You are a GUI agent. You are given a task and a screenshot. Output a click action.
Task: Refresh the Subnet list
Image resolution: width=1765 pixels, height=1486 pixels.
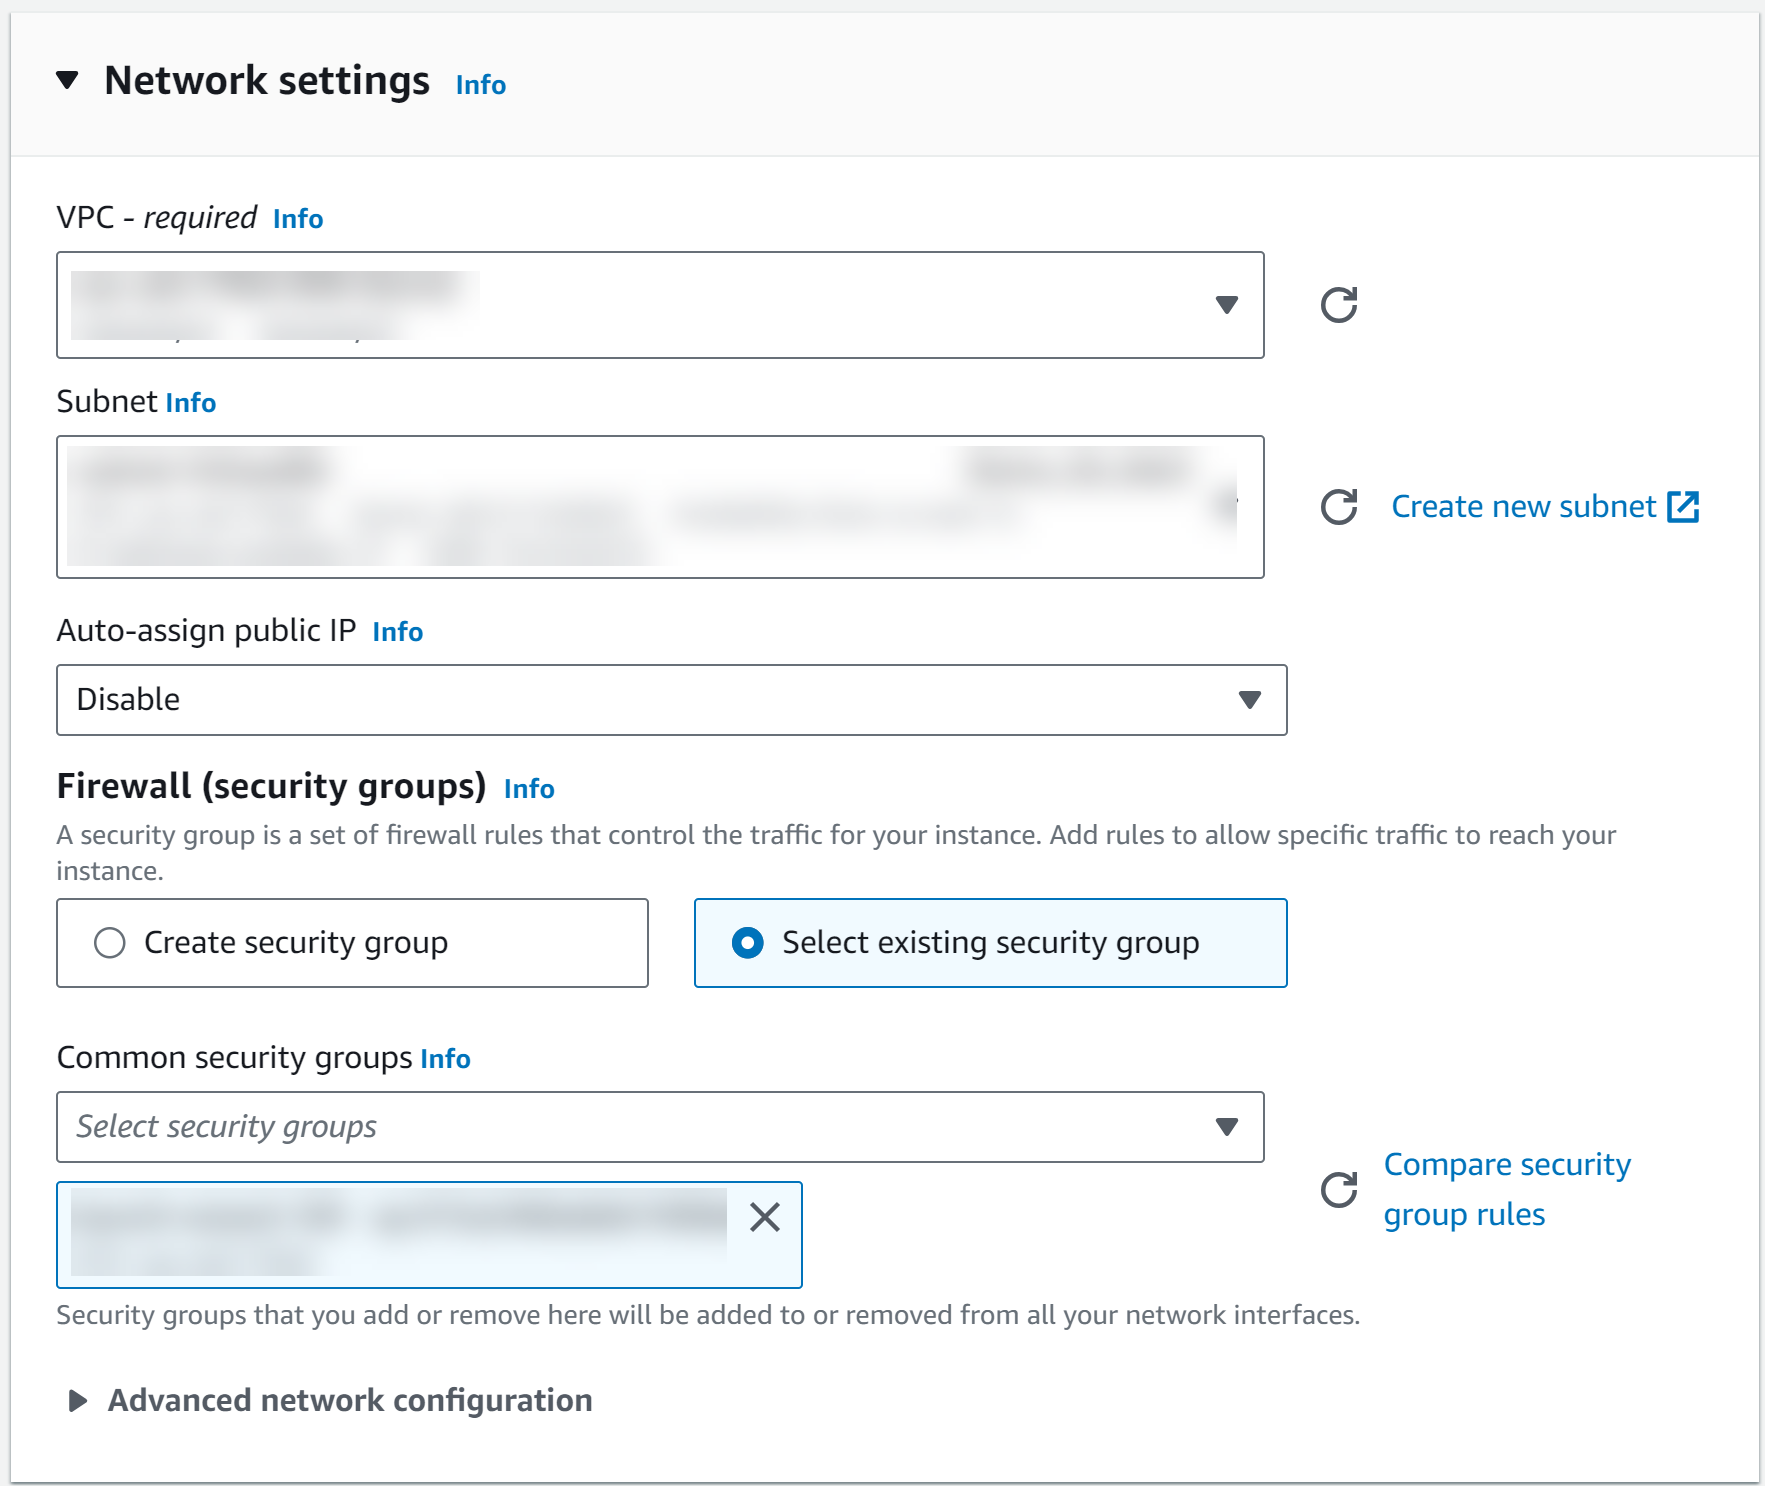tap(1337, 506)
